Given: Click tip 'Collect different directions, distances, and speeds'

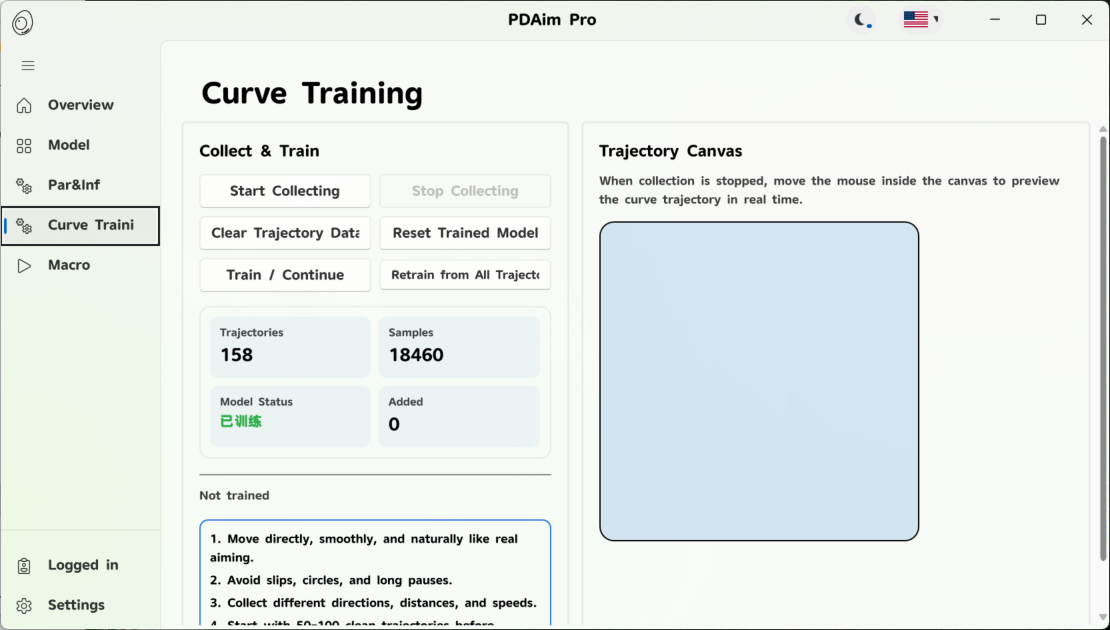Looking at the screenshot, I should (373, 603).
